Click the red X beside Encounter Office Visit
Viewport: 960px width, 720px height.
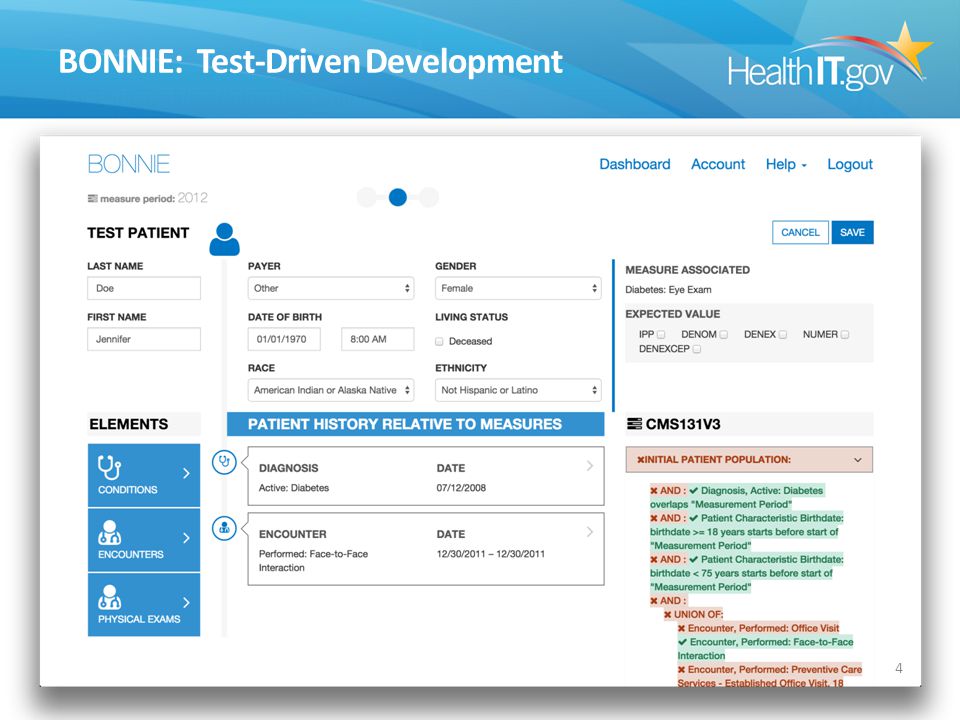[681, 628]
